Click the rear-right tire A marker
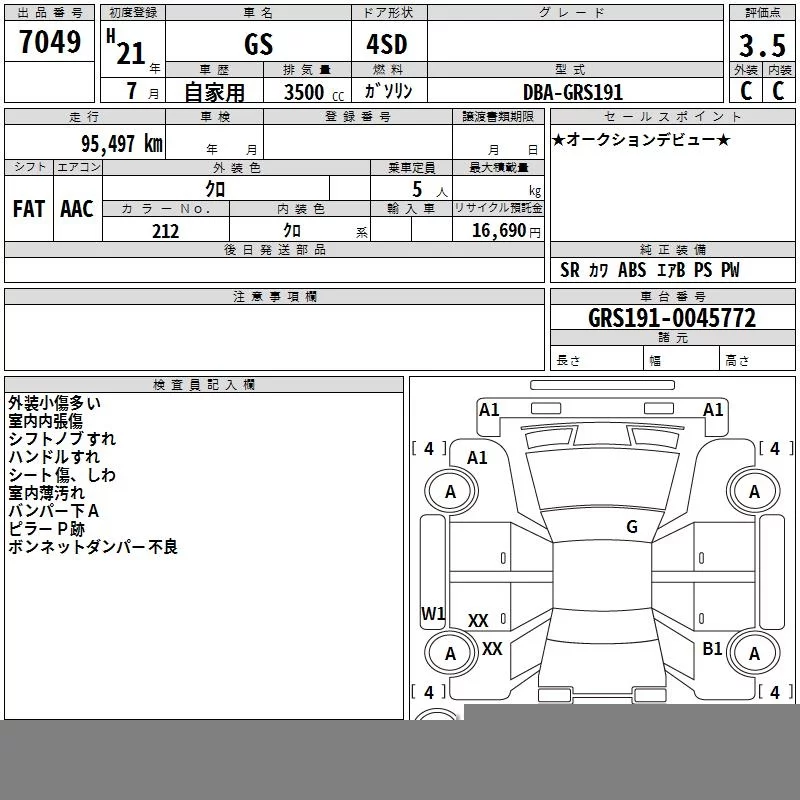The height and width of the screenshot is (800, 800). tap(754, 654)
